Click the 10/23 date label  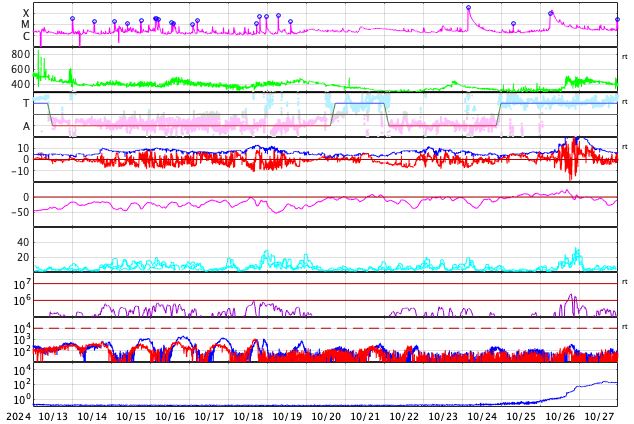coord(443,416)
